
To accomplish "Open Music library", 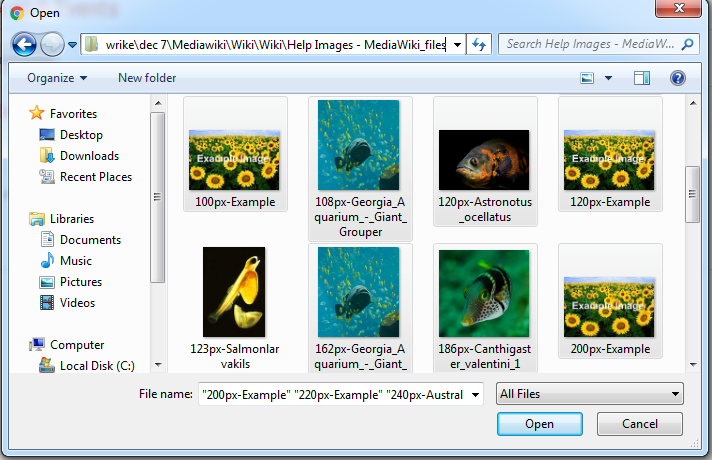I will (76, 261).
